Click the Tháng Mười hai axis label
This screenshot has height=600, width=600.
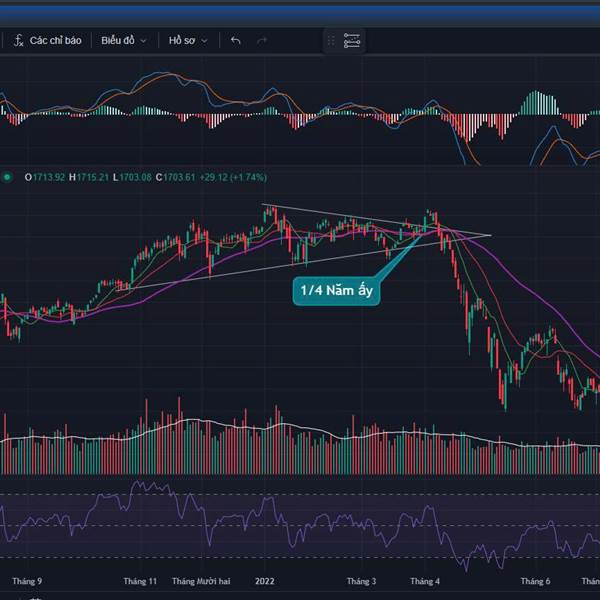pos(201,581)
